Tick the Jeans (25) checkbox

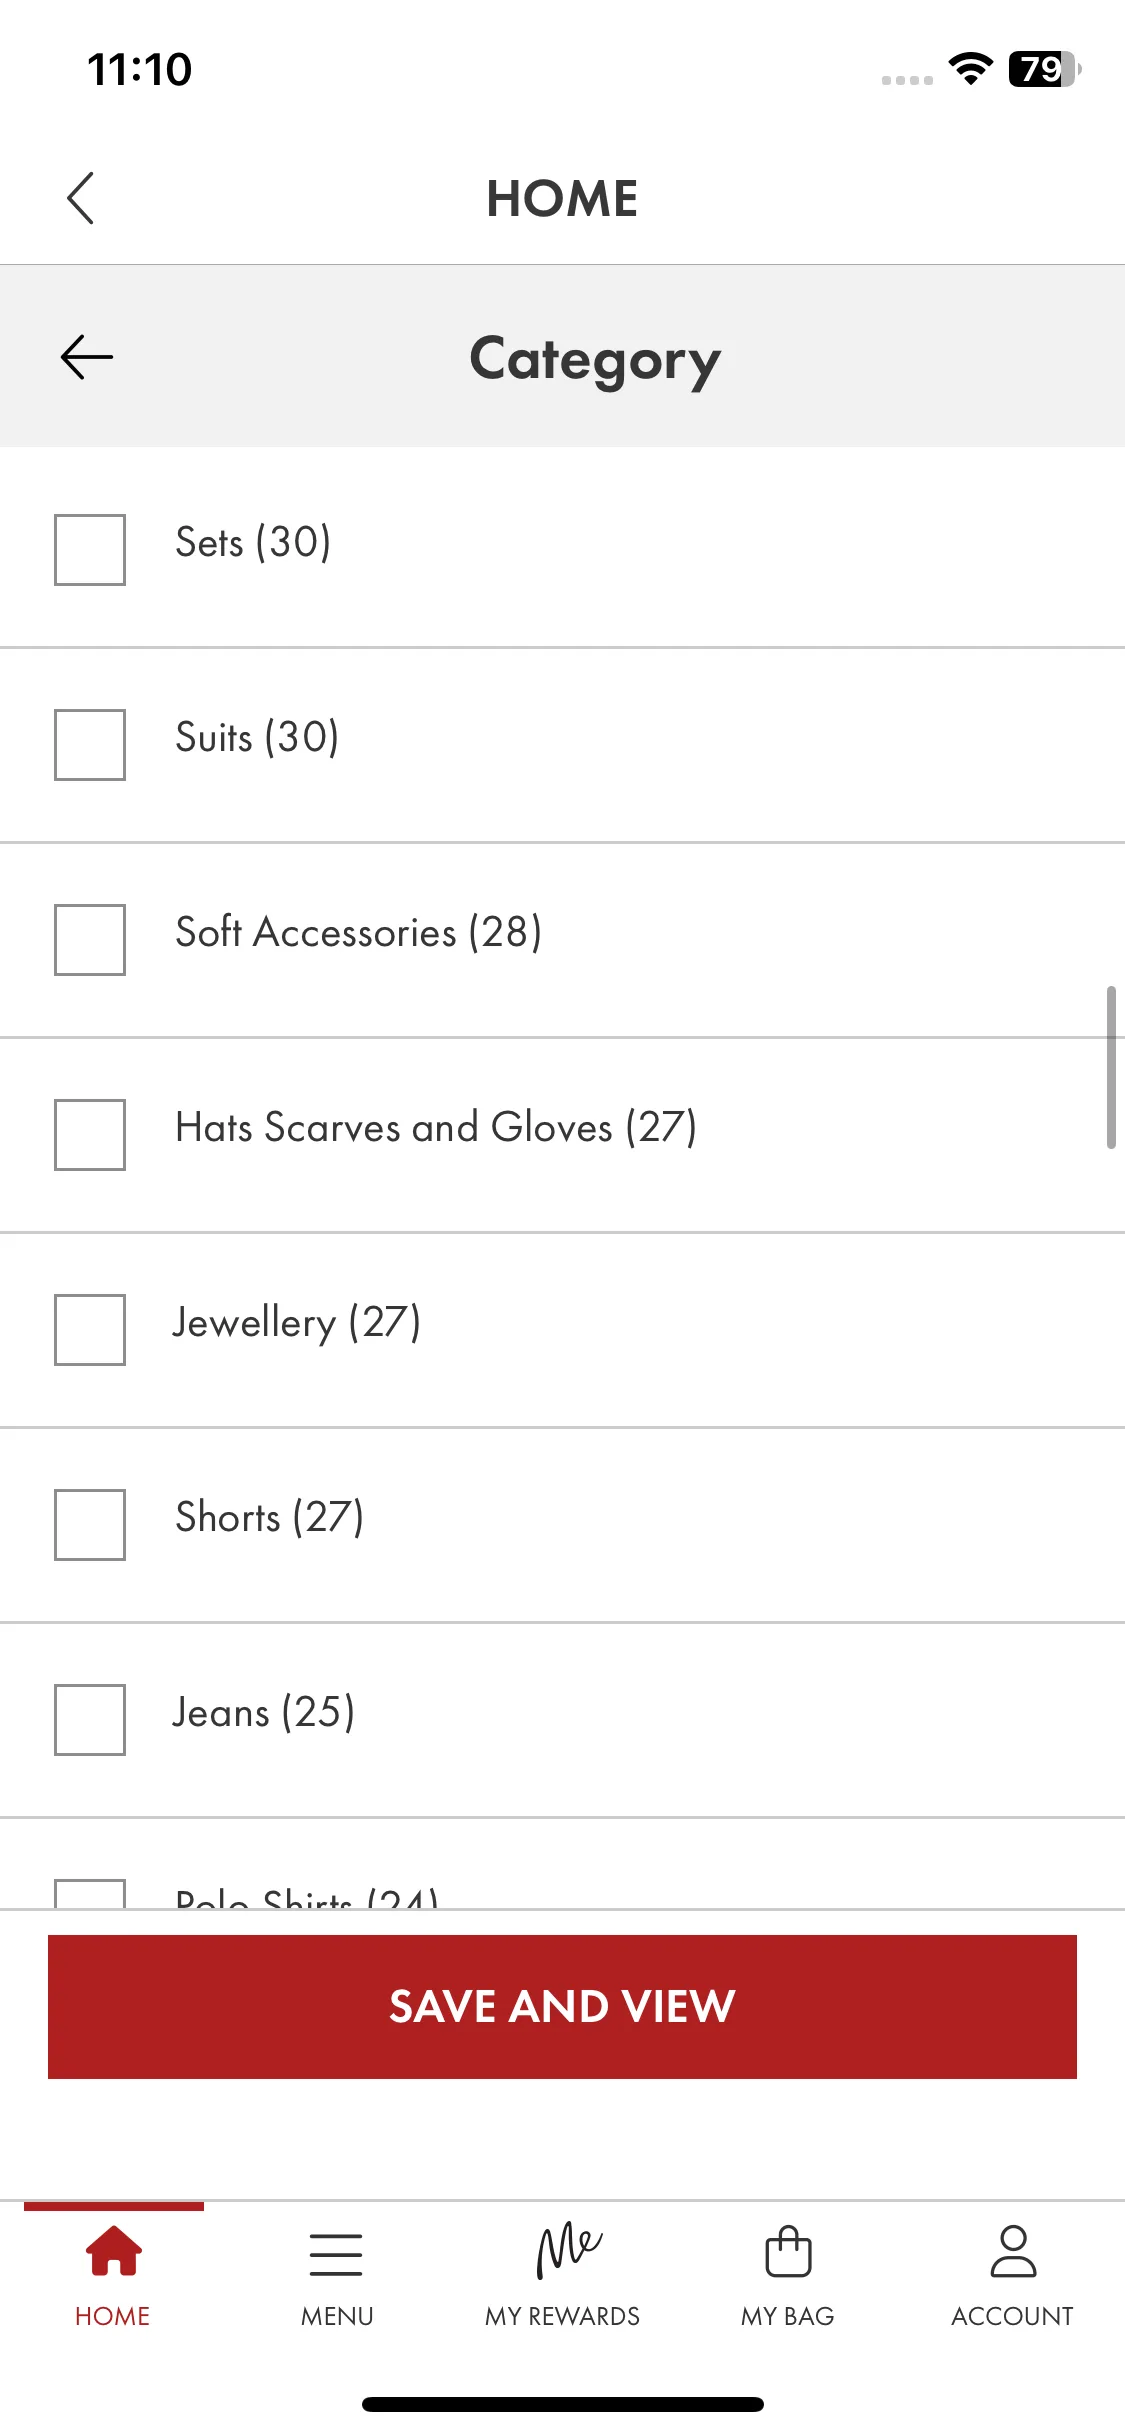pos(90,1720)
